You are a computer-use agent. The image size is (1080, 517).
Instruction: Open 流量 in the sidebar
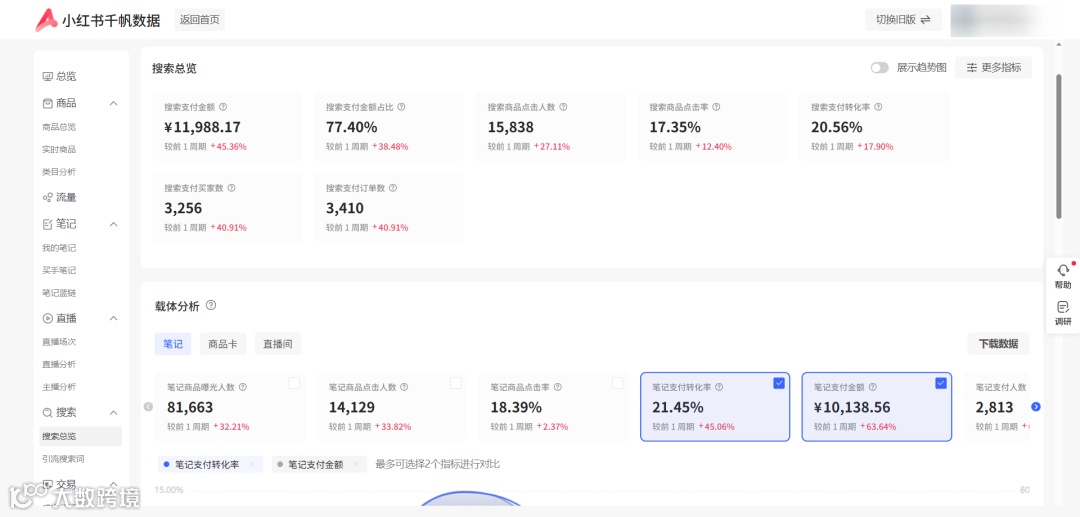tap(60, 198)
